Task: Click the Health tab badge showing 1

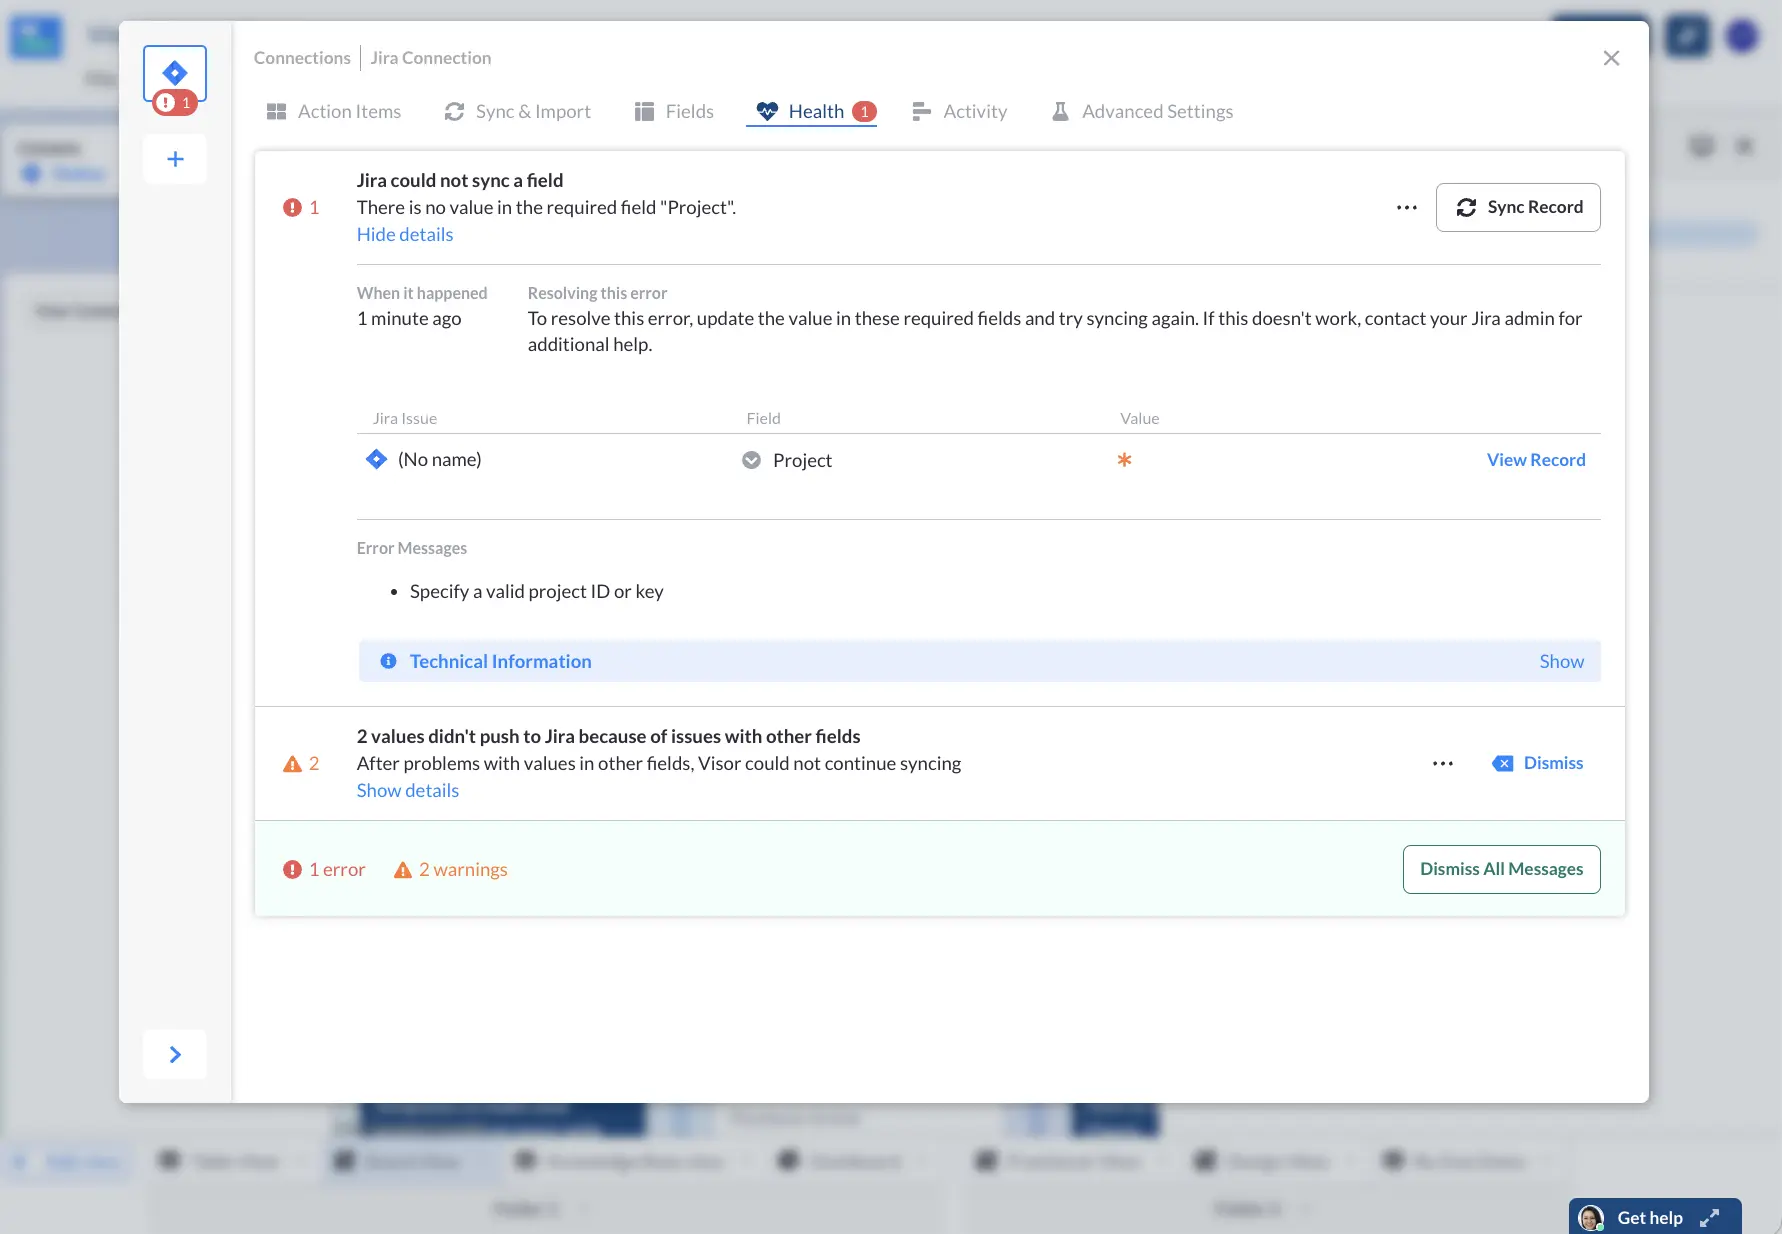Action: pos(864,112)
